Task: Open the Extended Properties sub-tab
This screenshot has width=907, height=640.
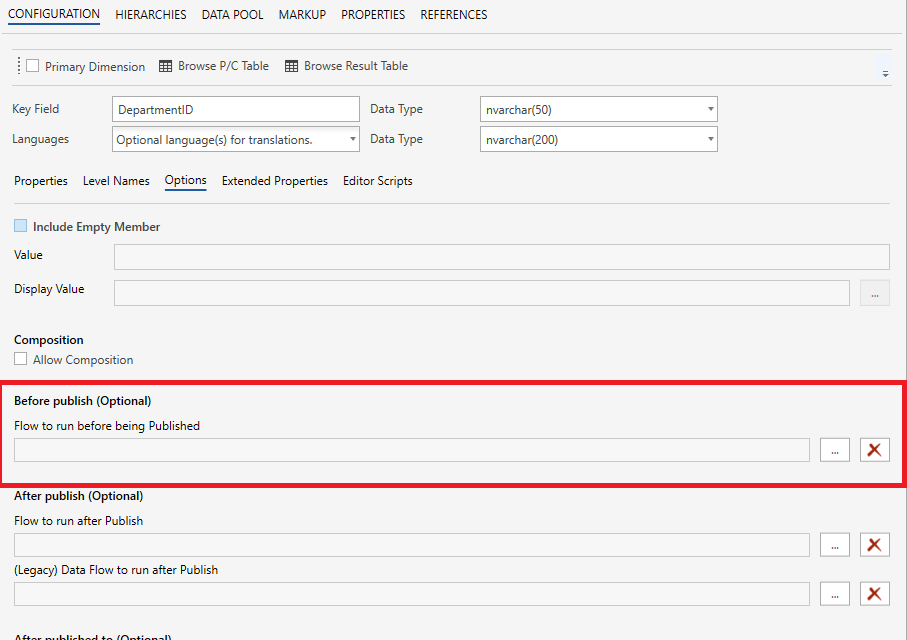Action: coord(274,181)
